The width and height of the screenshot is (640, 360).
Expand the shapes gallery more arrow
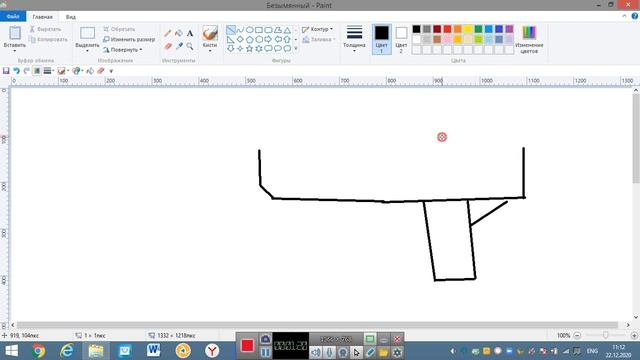(296, 49)
